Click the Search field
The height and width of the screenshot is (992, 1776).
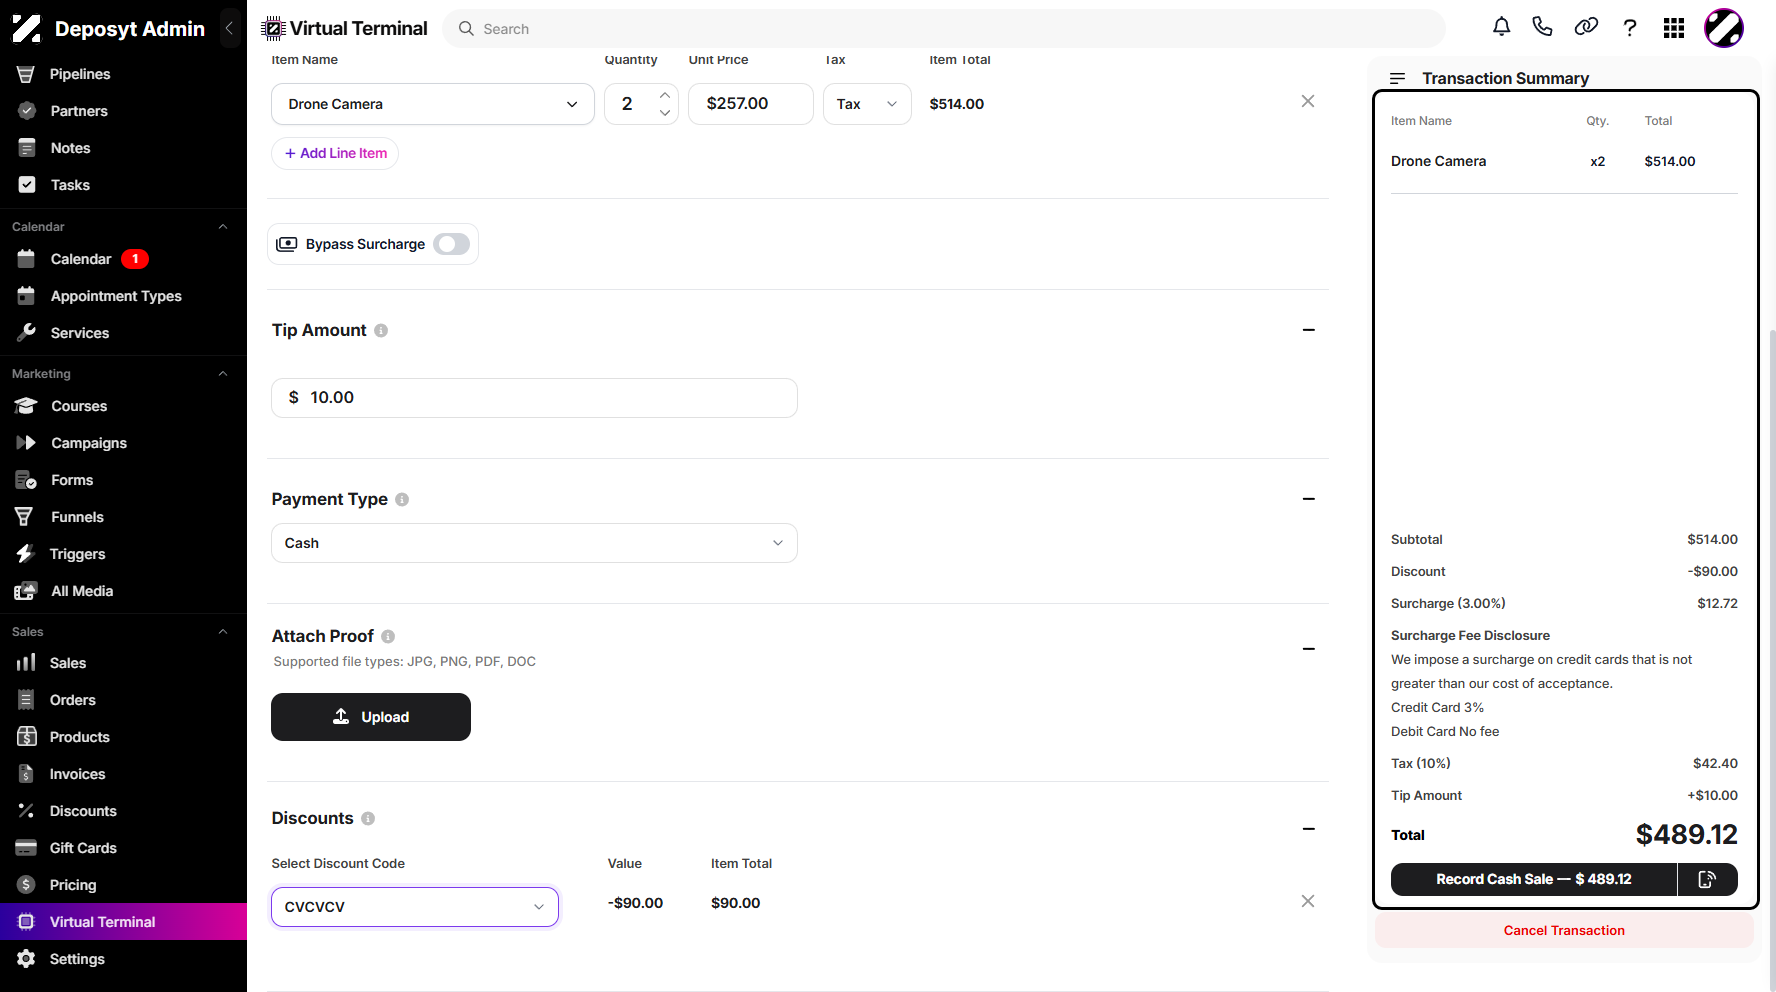pos(944,29)
